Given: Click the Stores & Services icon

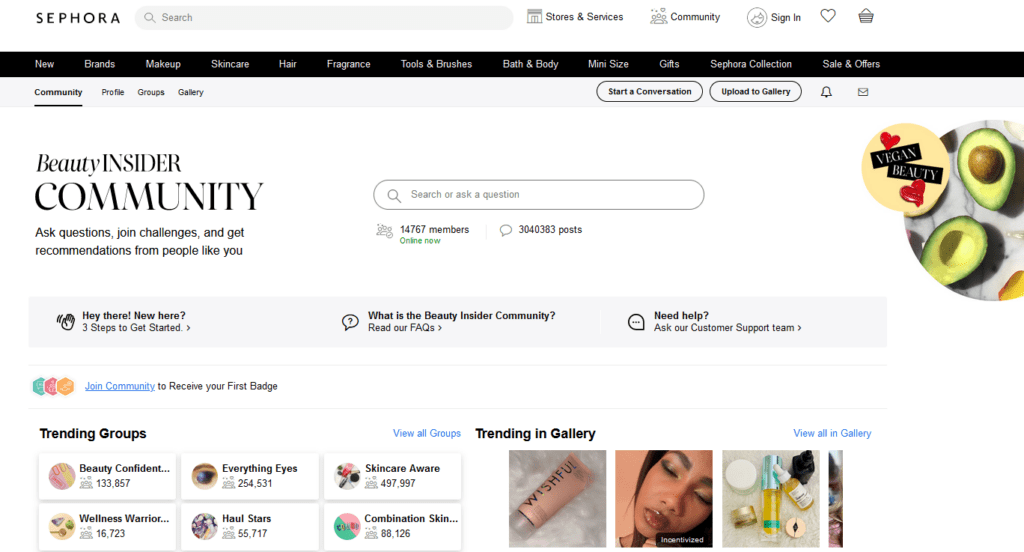Looking at the screenshot, I should [x=535, y=17].
